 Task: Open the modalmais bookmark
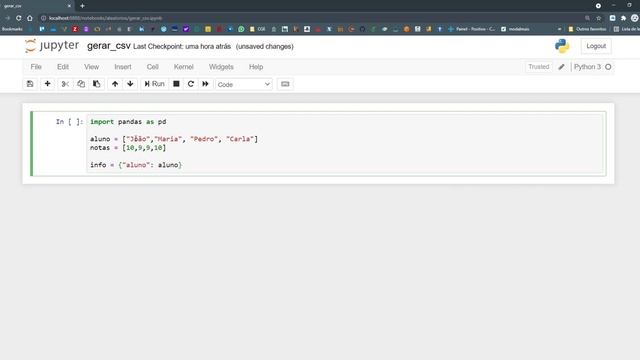coord(515,29)
